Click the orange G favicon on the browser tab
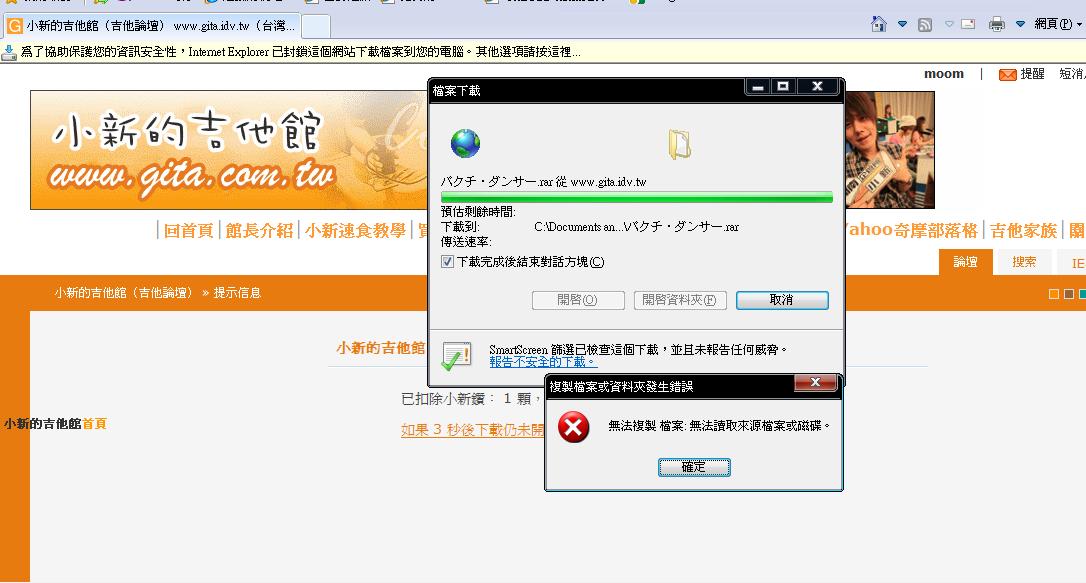 [14, 26]
